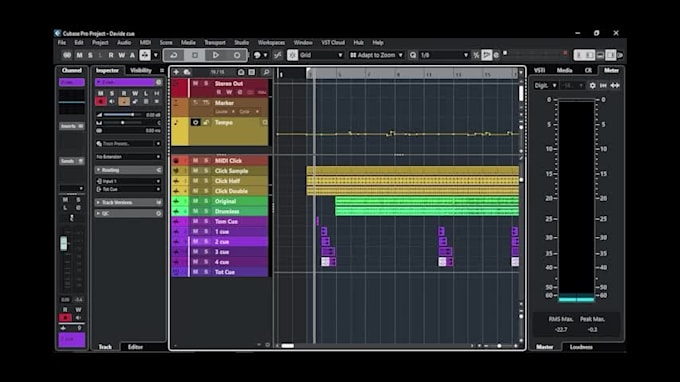The image size is (680, 382).
Task: Click the Add Track plus icon
Action: (176, 72)
